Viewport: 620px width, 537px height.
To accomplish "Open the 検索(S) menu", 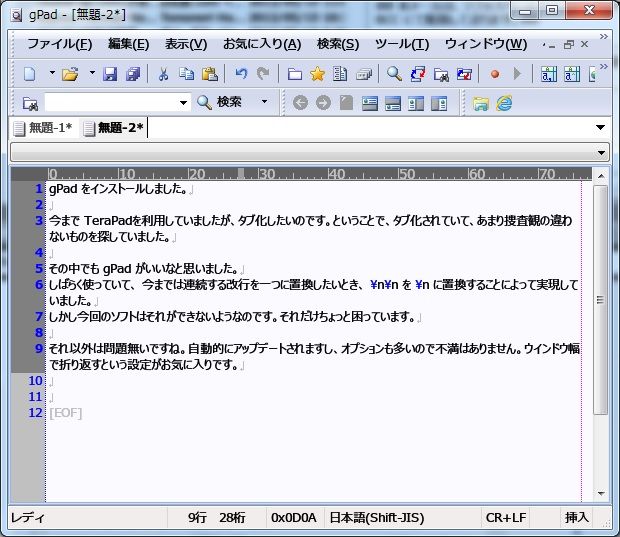I will [x=338, y=44].
